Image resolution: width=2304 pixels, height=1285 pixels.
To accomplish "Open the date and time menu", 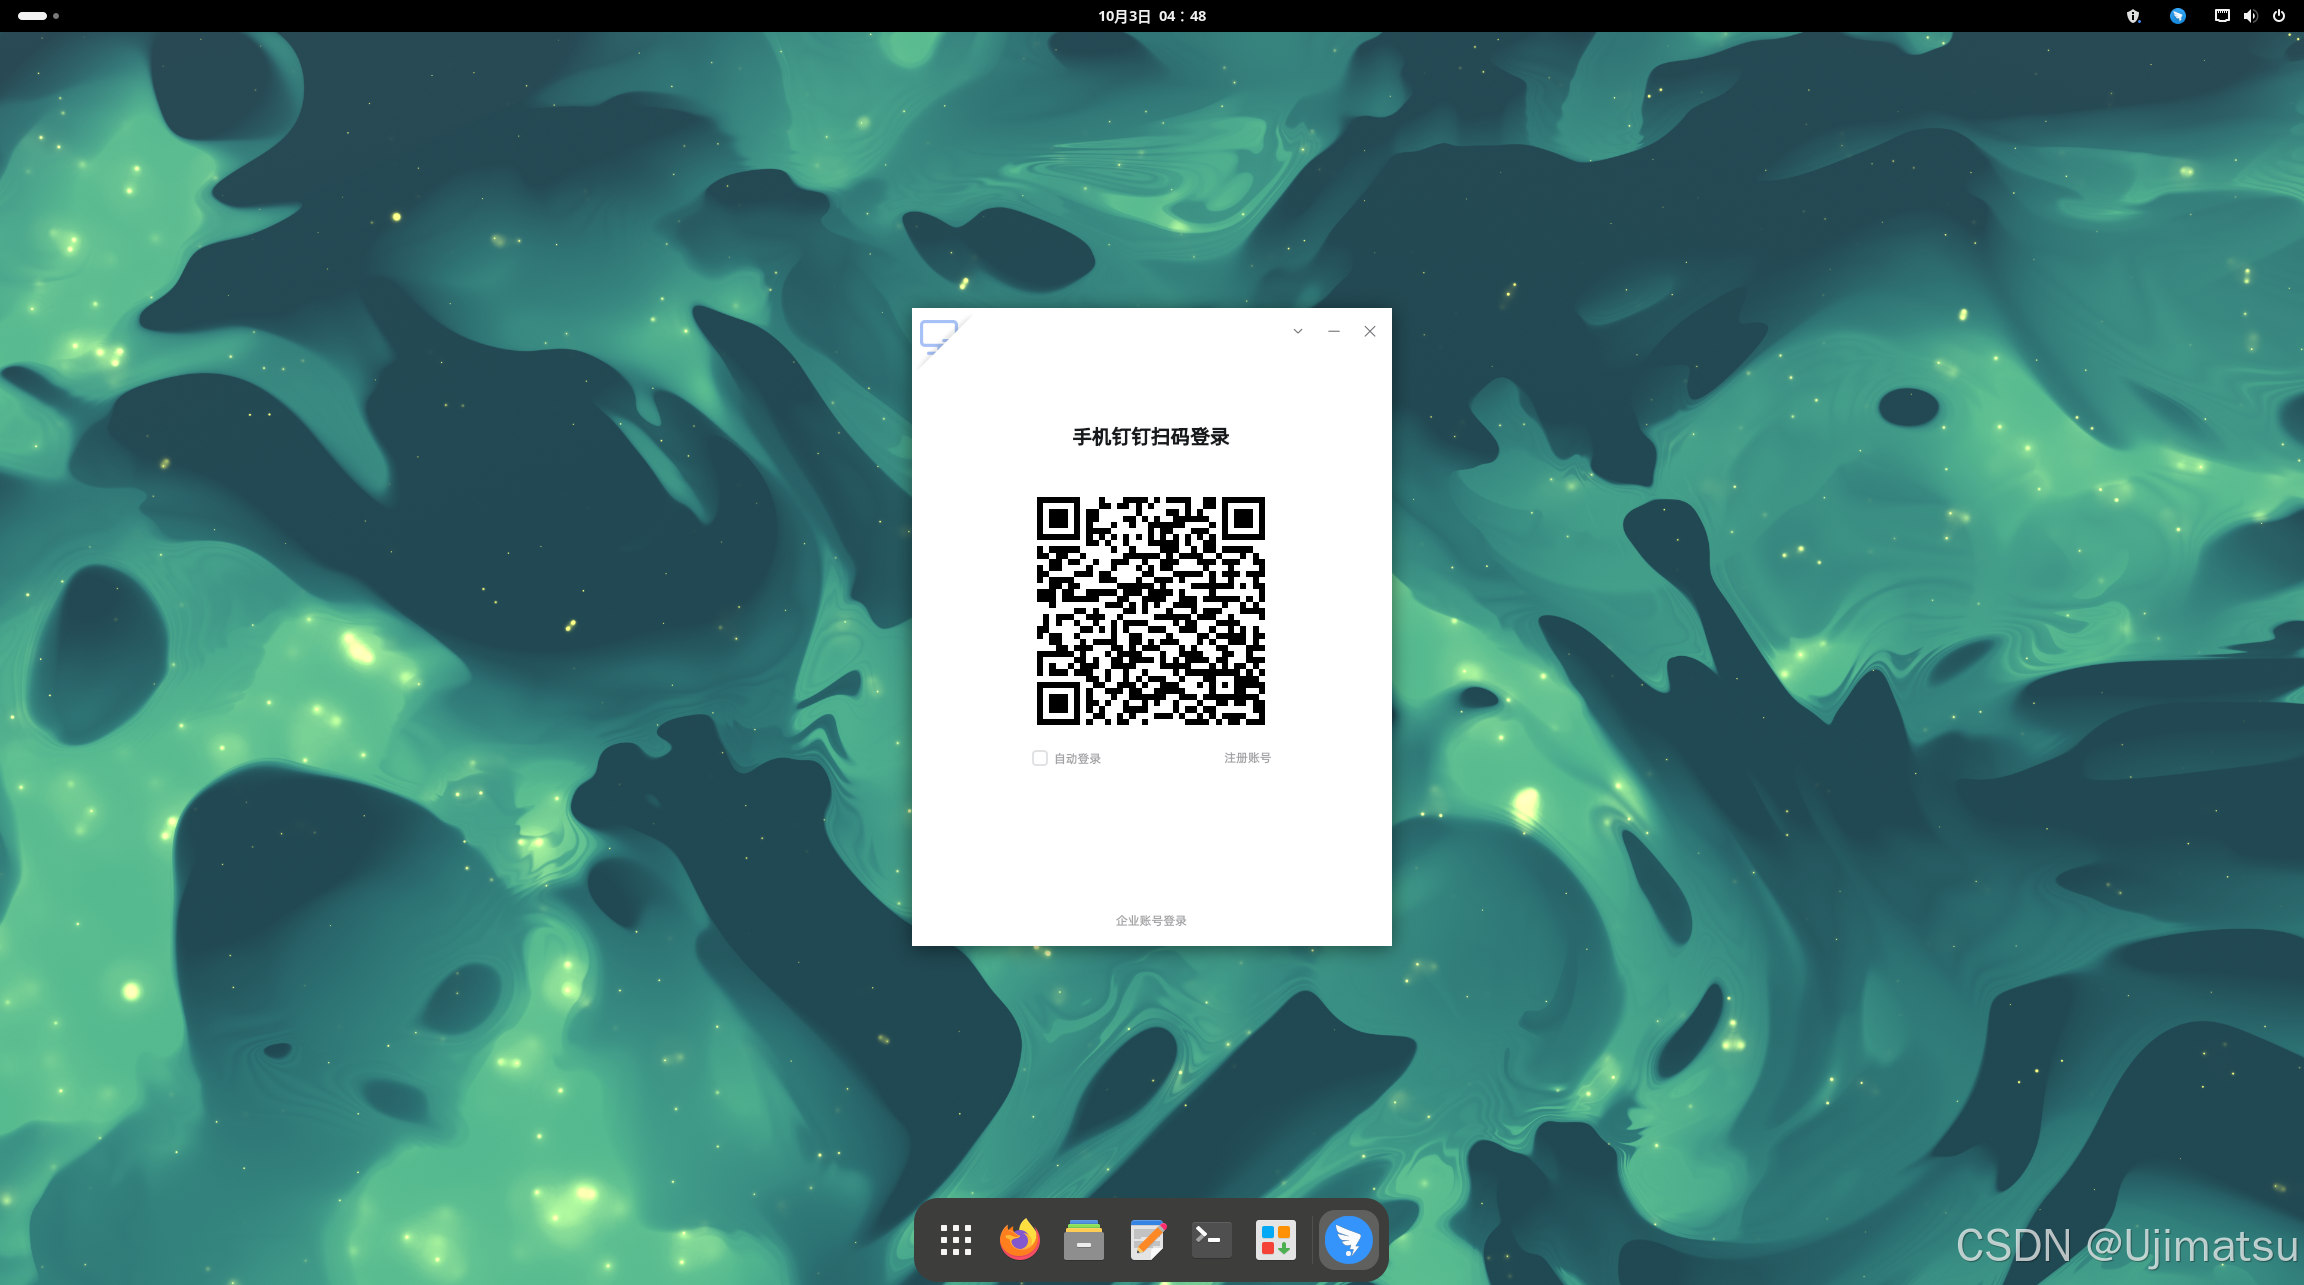I will coord(1152,16).
